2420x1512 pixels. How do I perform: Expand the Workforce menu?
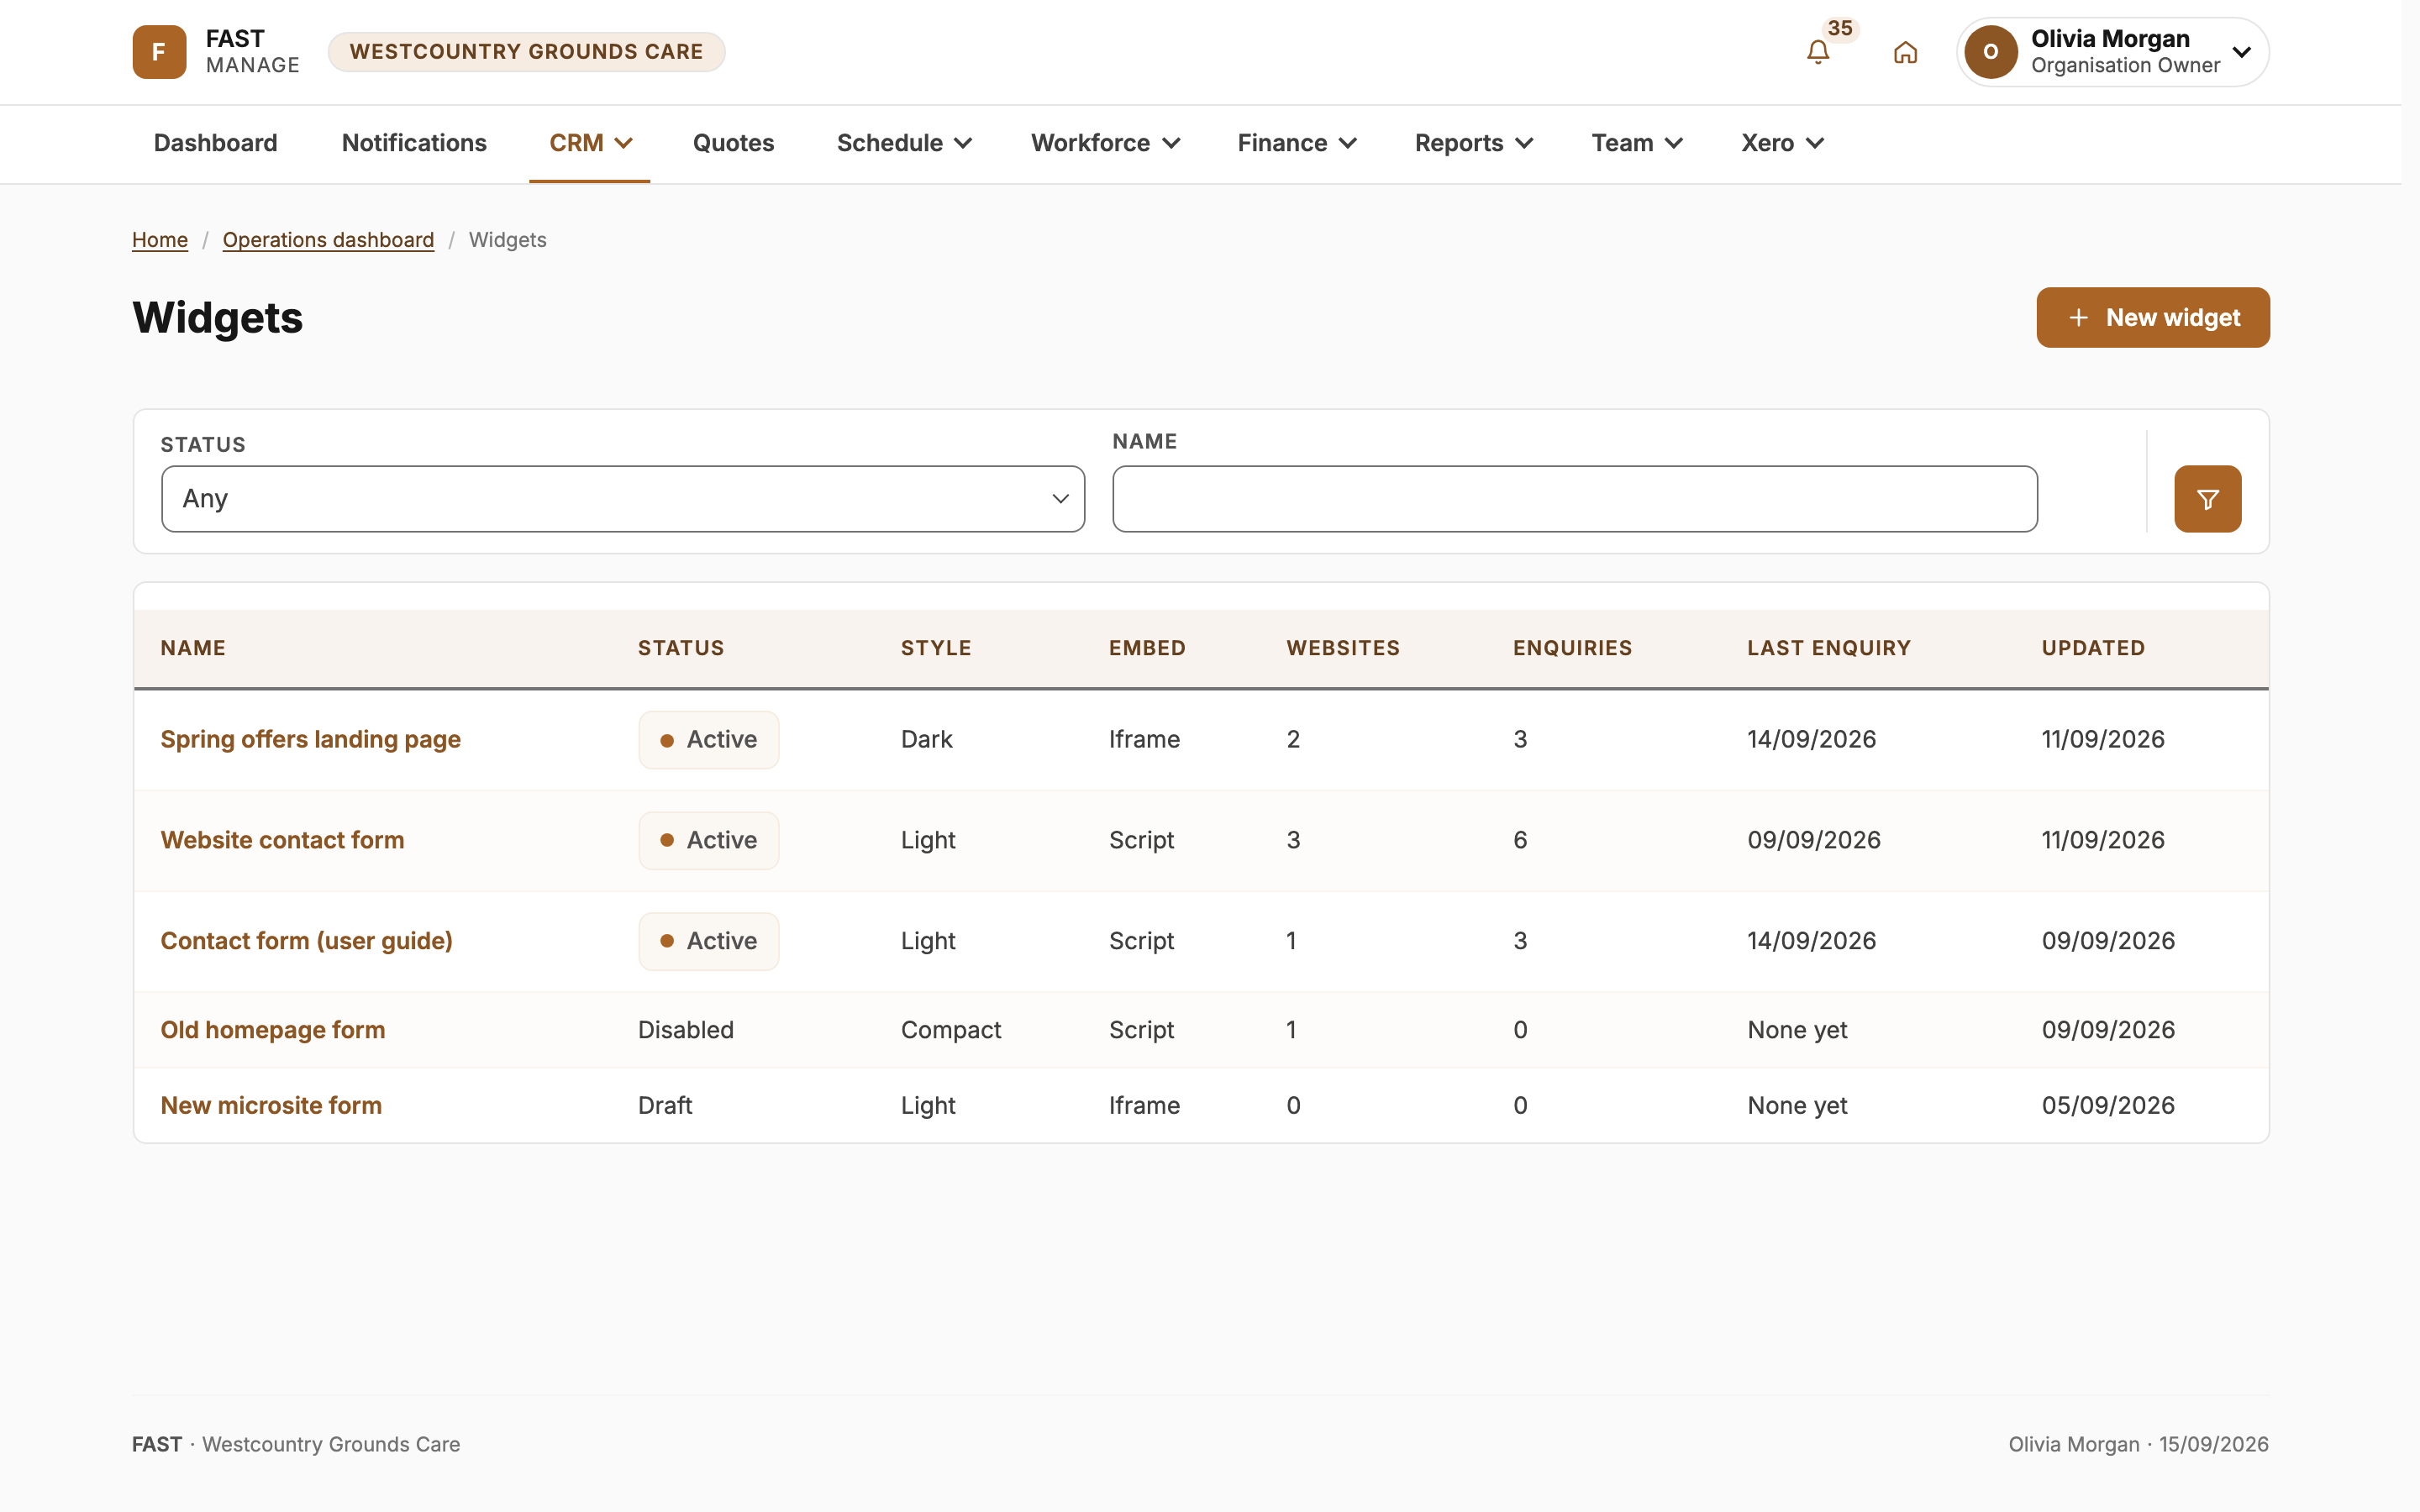(x=1105, y=143)
